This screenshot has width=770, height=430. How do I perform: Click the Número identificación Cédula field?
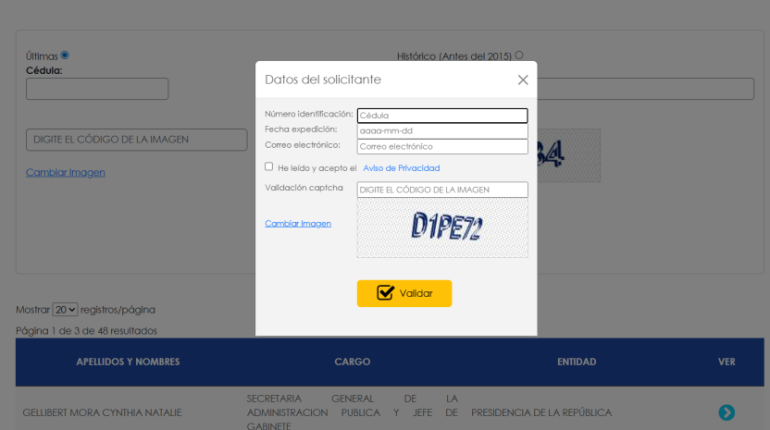point(442,115)
